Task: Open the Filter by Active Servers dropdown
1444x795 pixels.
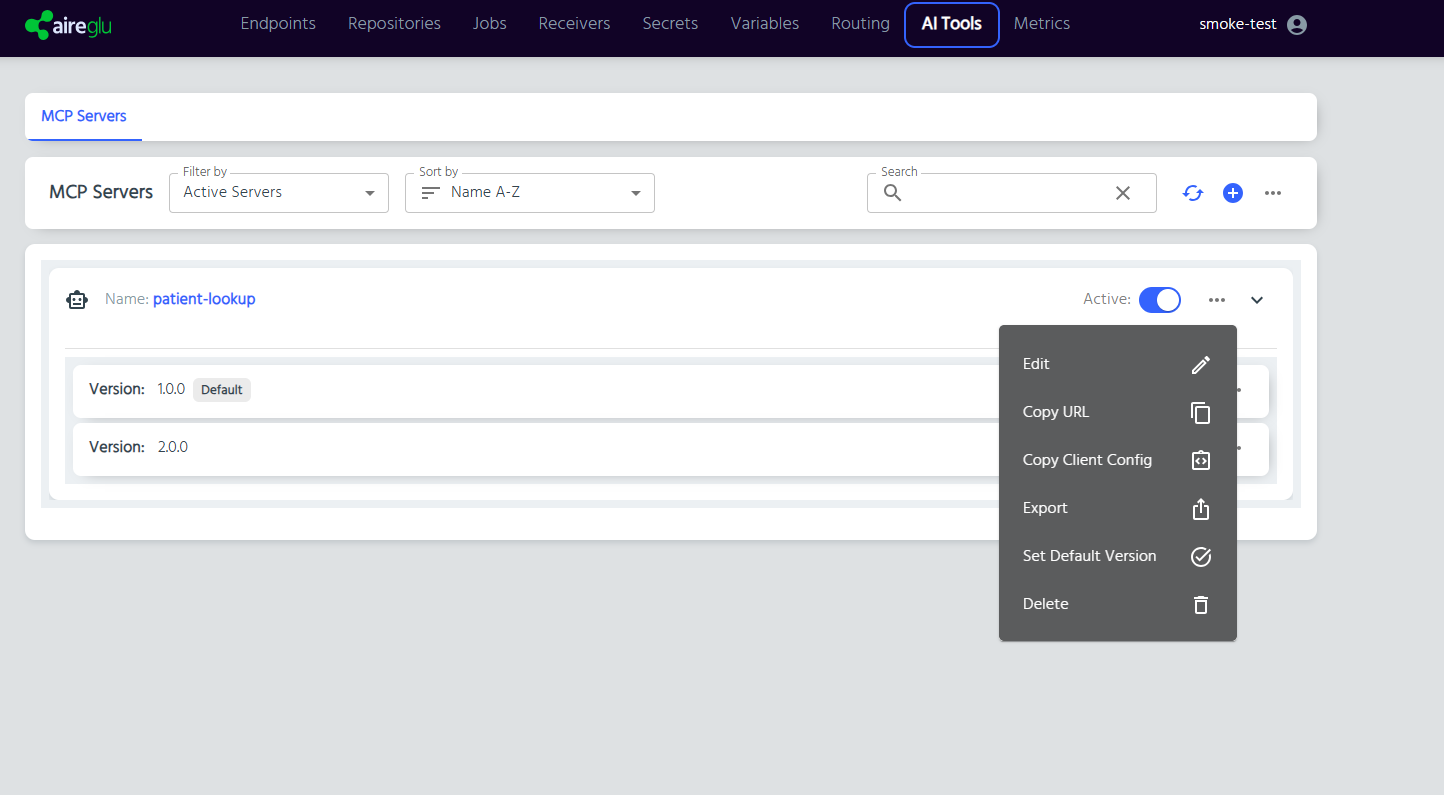Action: [x=279, y=193]
